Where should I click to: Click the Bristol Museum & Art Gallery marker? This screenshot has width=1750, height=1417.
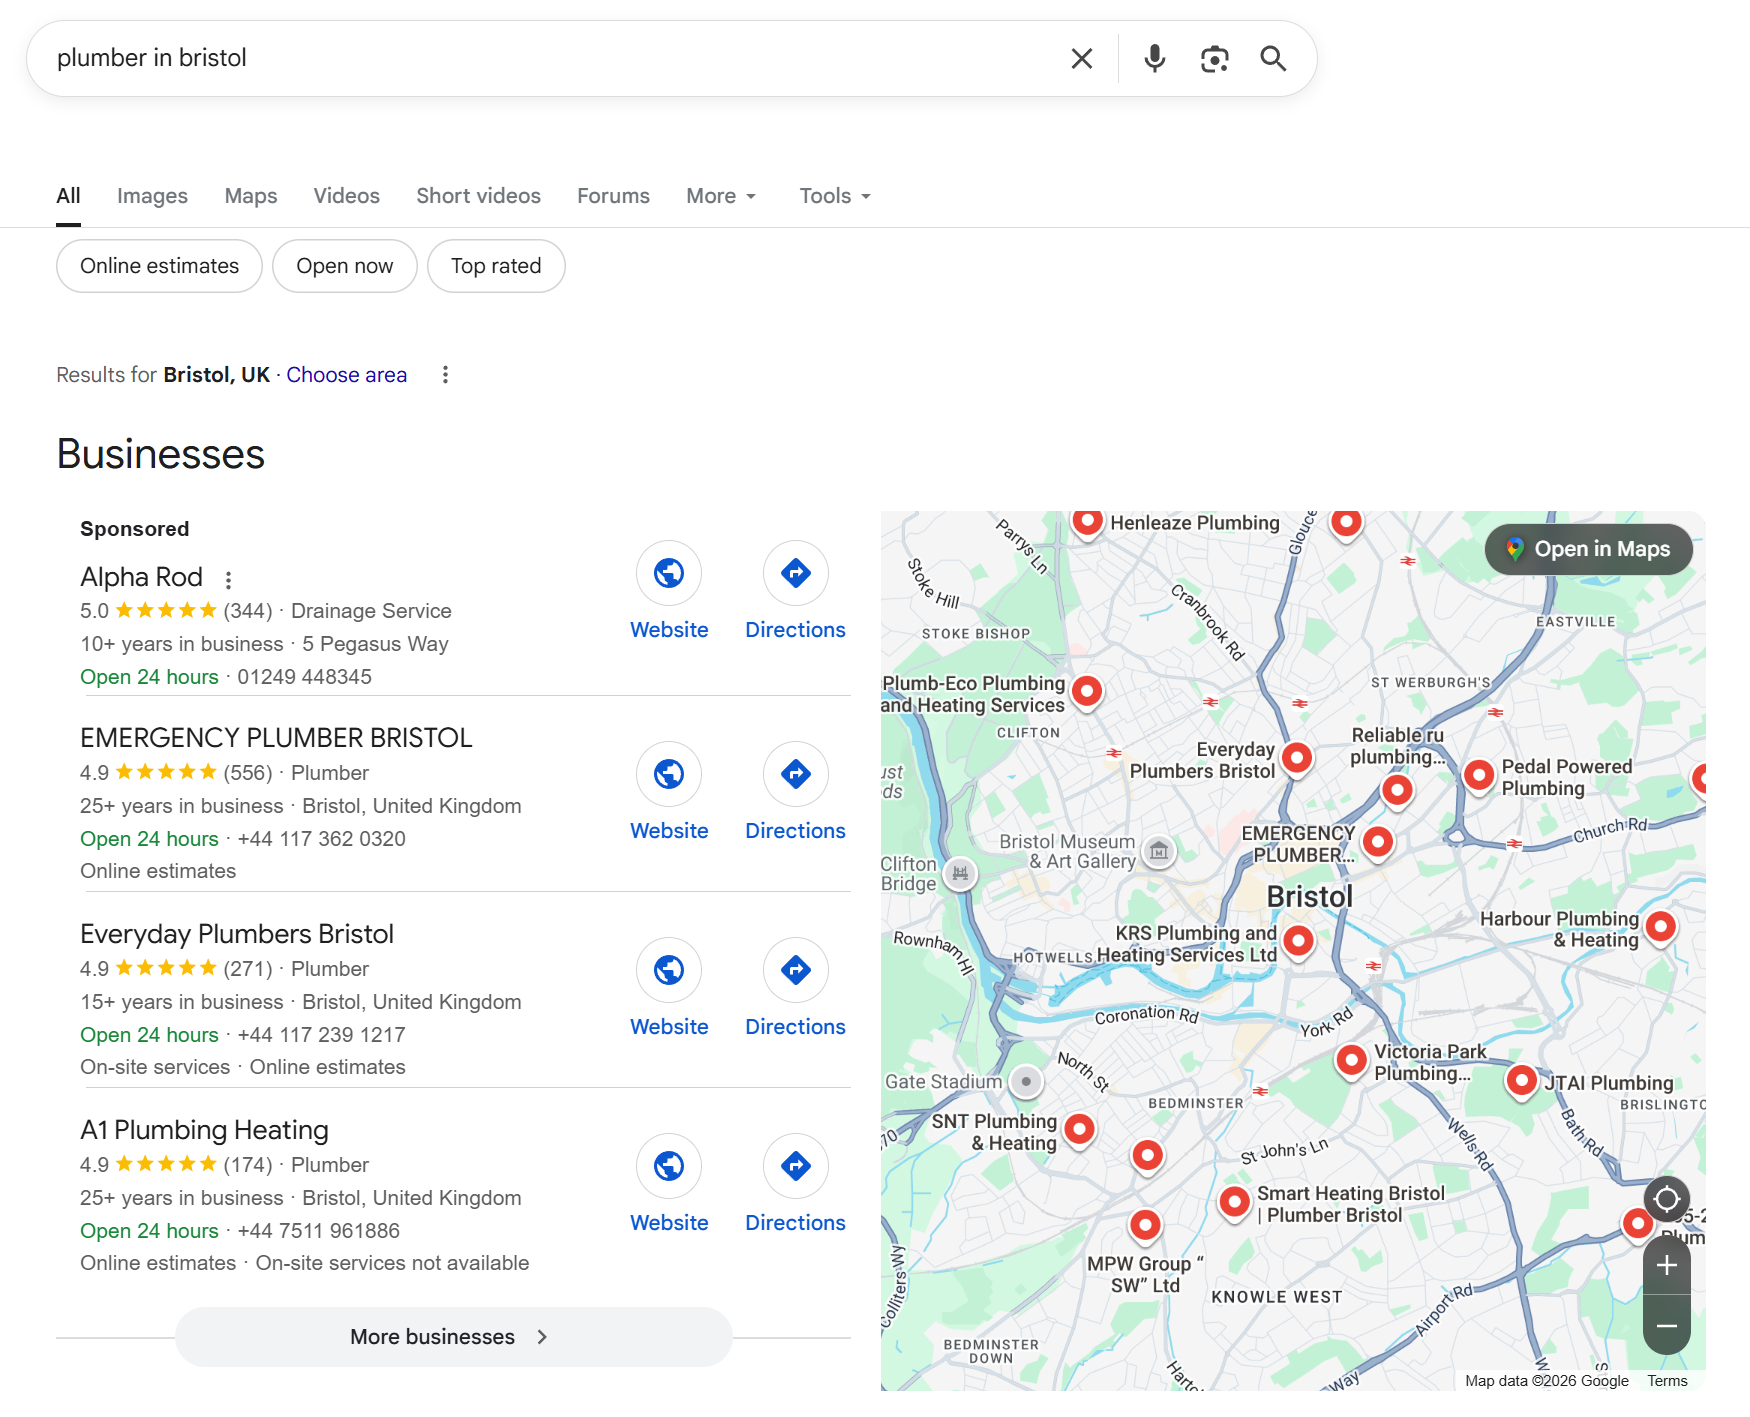pos(1159,851)
